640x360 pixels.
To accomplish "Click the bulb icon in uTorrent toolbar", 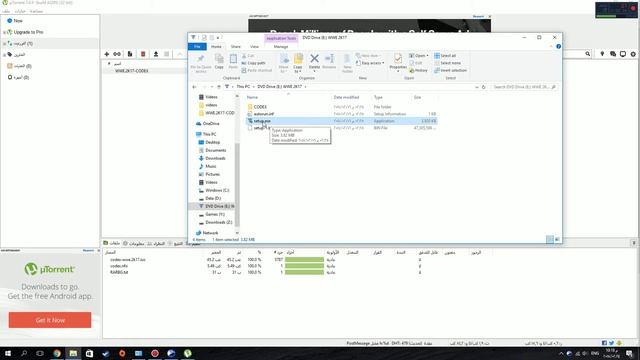I will pyautogui.click(x=602, y=54).
